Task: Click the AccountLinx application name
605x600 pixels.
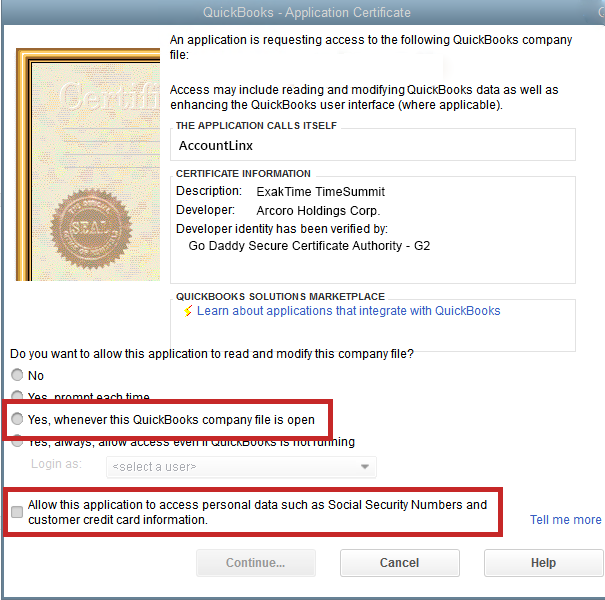Action: click(x=215, y=146)
